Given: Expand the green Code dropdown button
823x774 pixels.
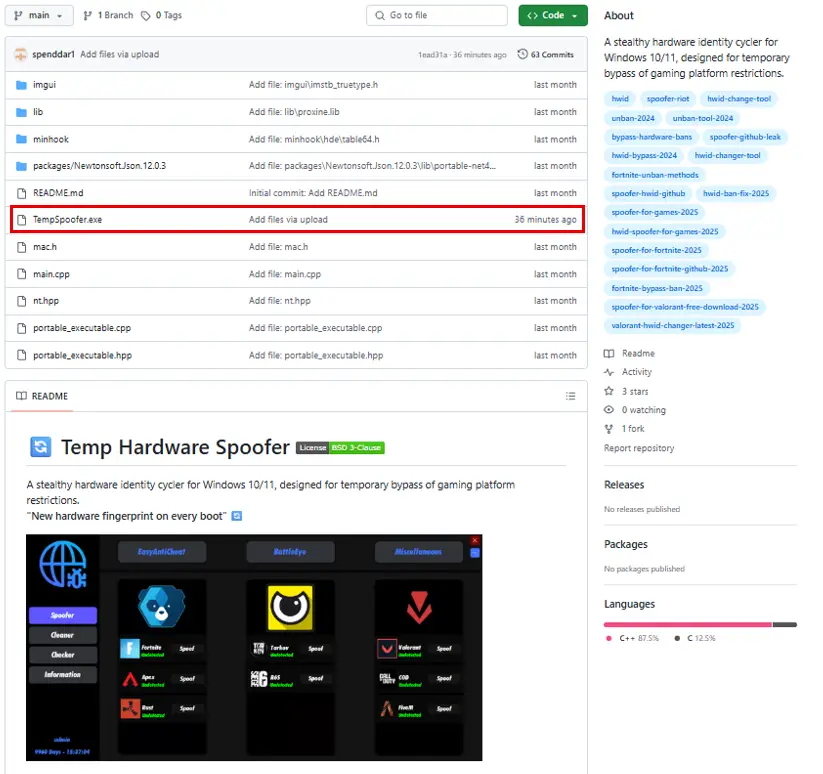Looking at the screenshot, I should tap(552, 16).
